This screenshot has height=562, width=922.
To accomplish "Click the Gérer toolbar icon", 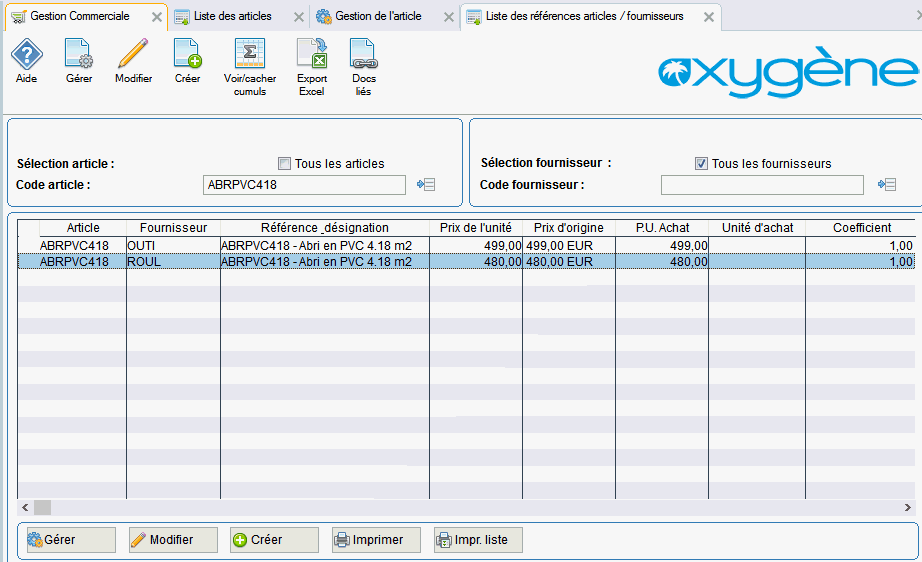I will click(79, 55).
